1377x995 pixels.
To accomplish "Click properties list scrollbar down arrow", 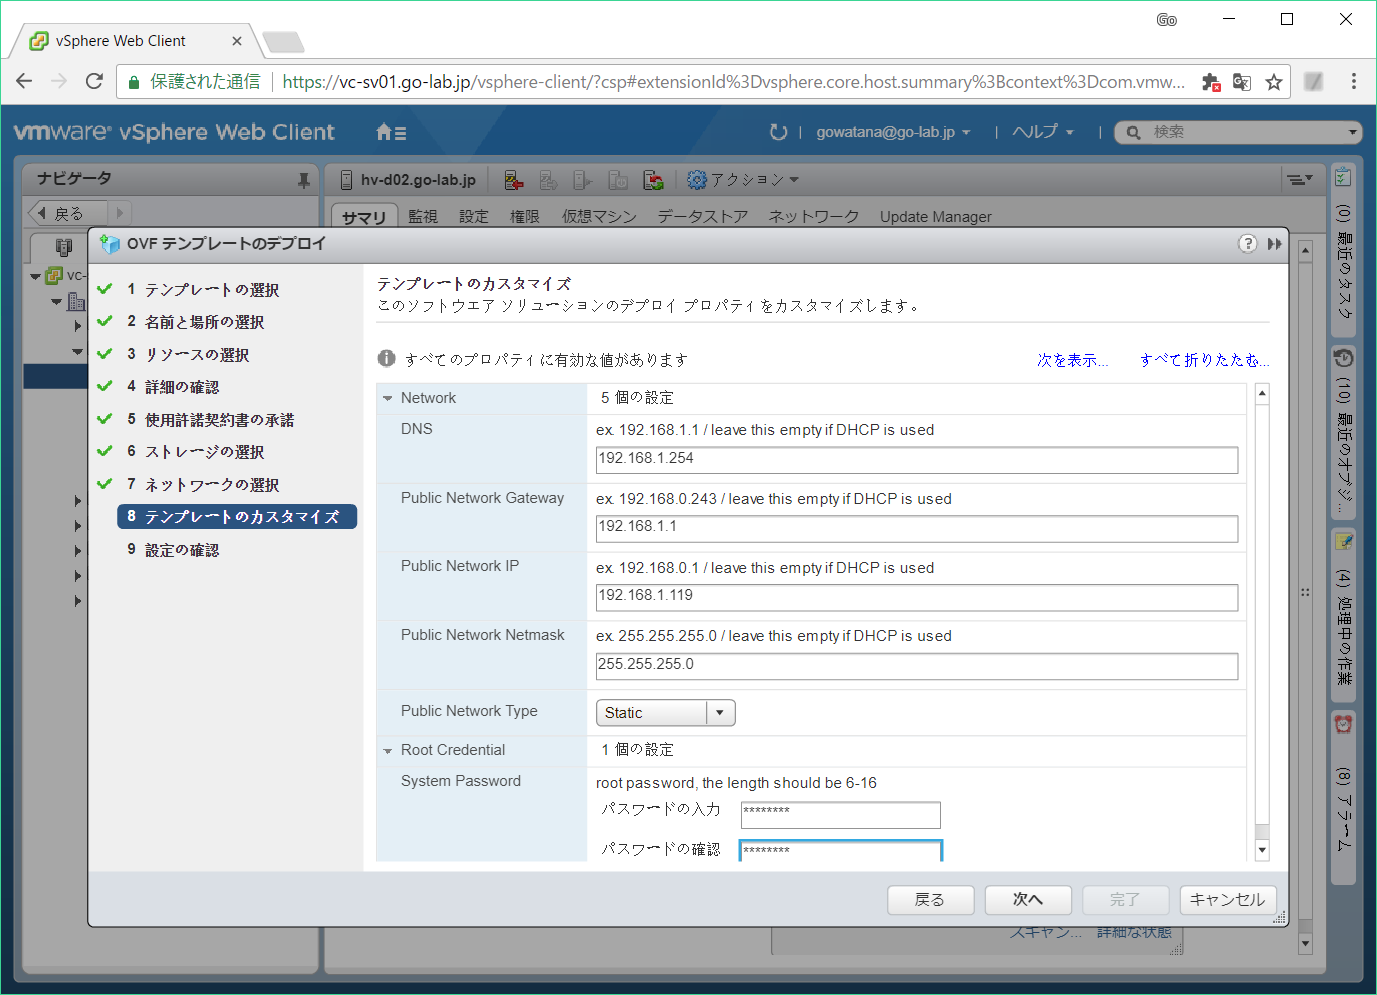I will [x=1262, y=850].
